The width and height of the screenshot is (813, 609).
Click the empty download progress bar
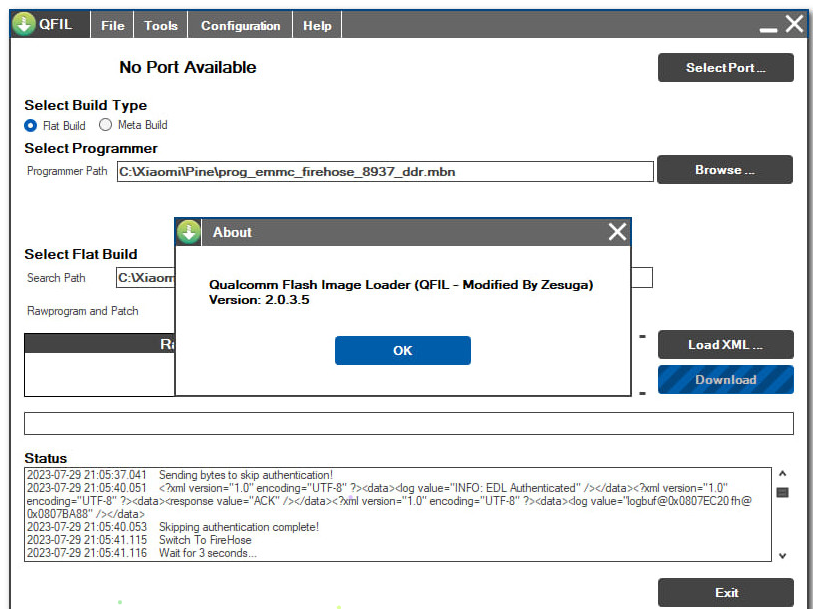click(408, 423)
